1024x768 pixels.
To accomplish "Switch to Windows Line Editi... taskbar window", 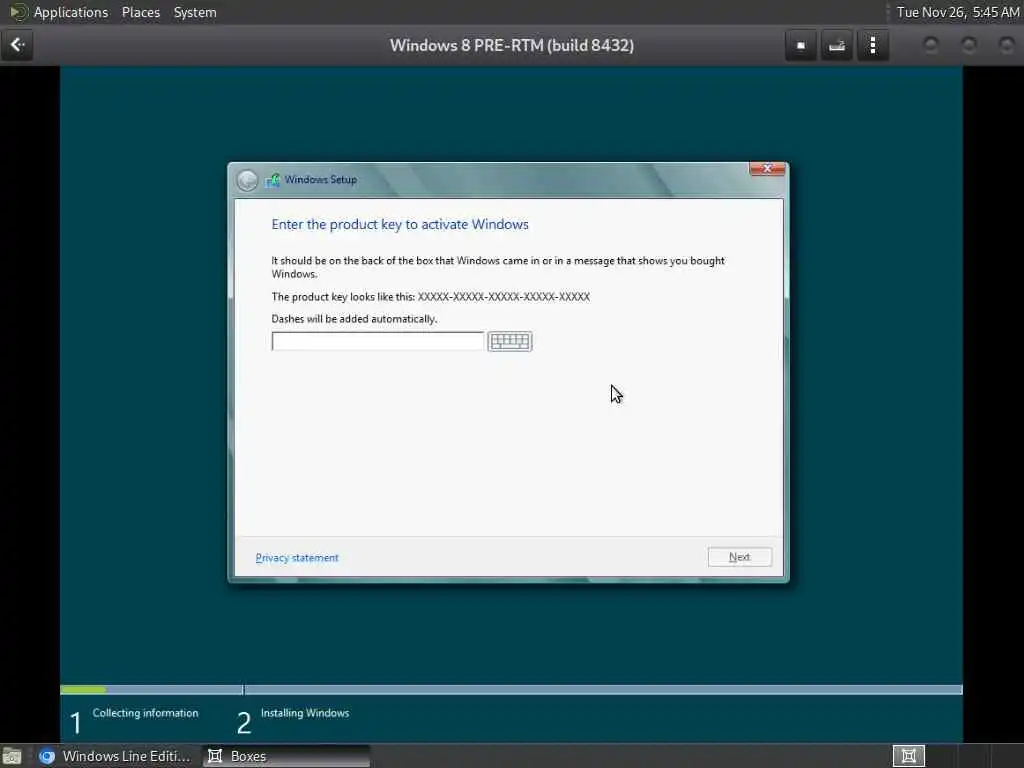I will click(x=116, y=756).
